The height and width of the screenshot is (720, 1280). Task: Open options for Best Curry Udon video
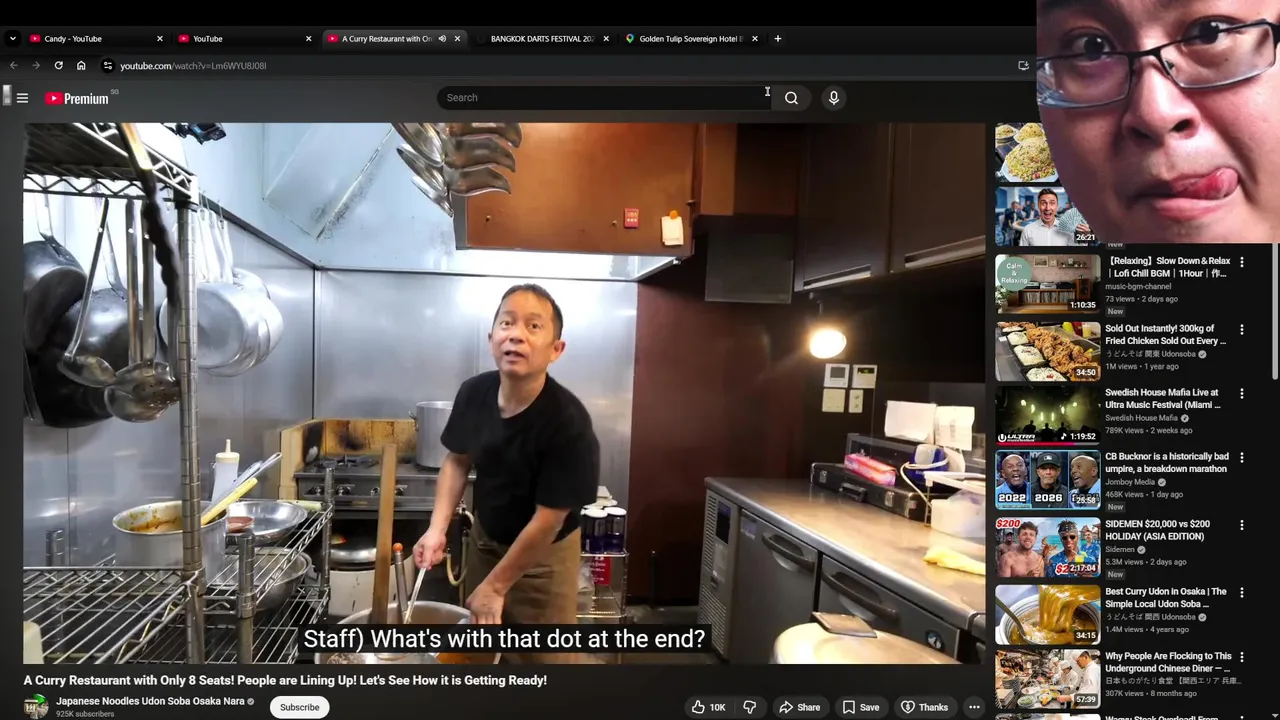coord(1242,592)
